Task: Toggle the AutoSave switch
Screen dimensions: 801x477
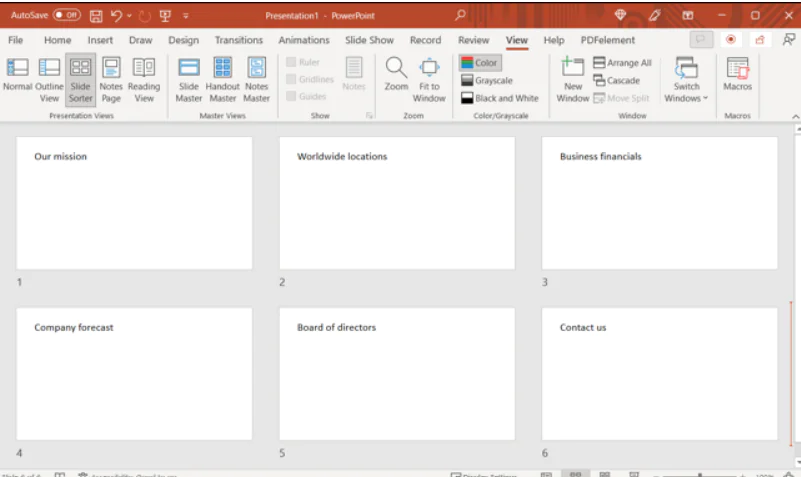Action: (67, 16)
